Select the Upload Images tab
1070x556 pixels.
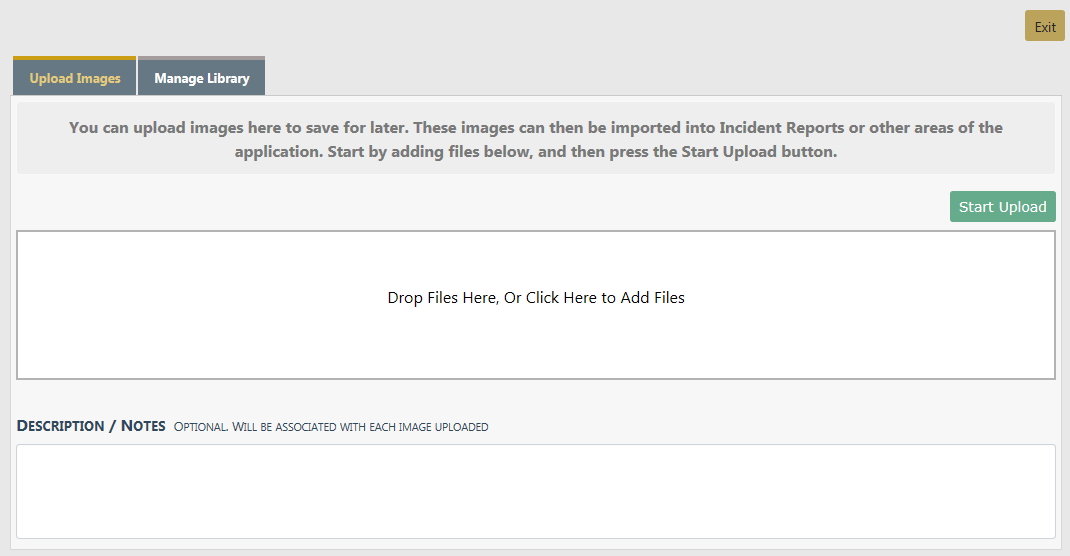[x=75, y=78]
